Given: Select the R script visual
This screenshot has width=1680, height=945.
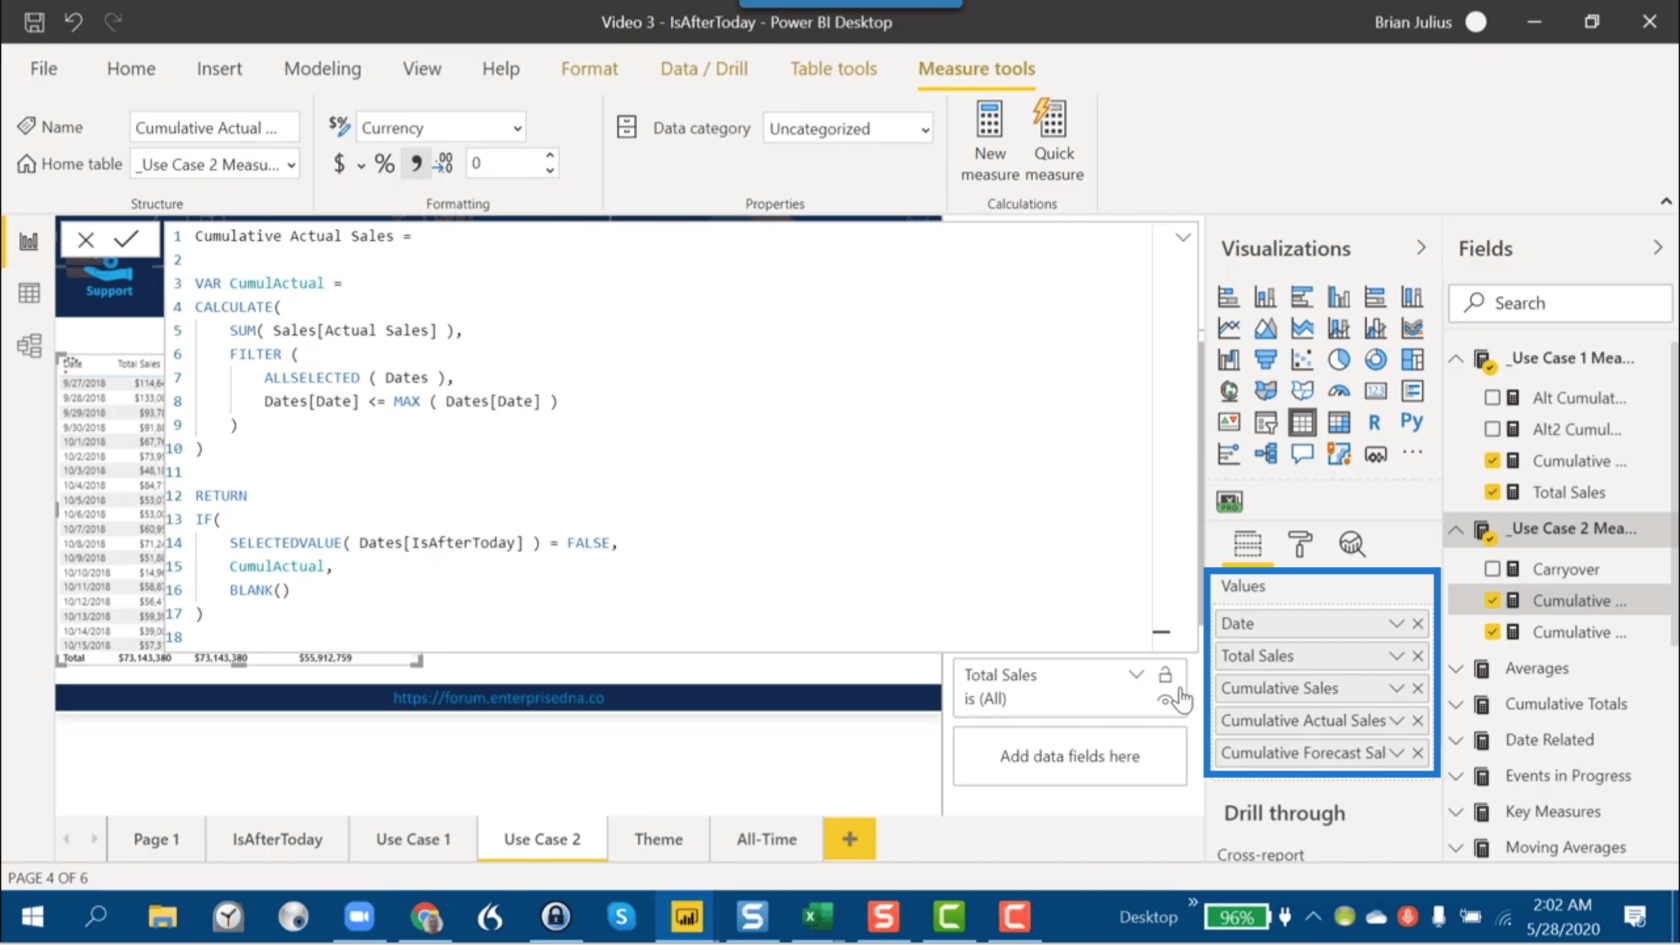Looking at the screenshot, I should point(1376,422).
